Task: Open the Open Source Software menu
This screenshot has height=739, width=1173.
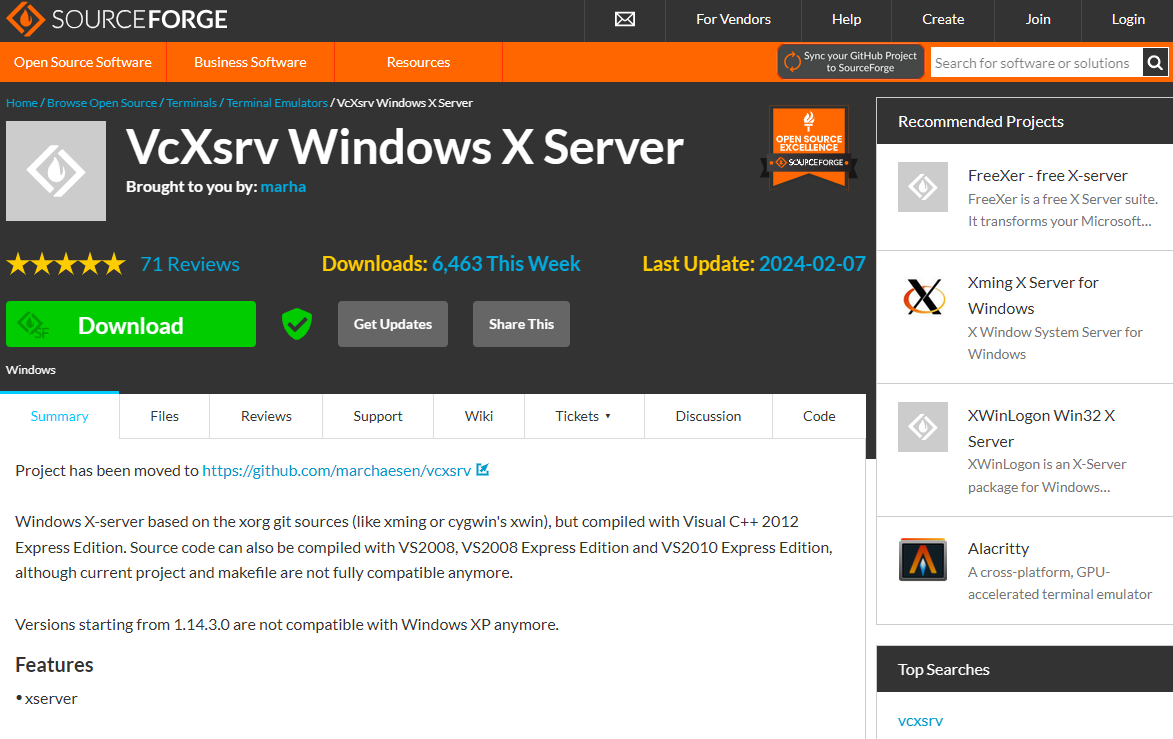Action: pos(83,62)
